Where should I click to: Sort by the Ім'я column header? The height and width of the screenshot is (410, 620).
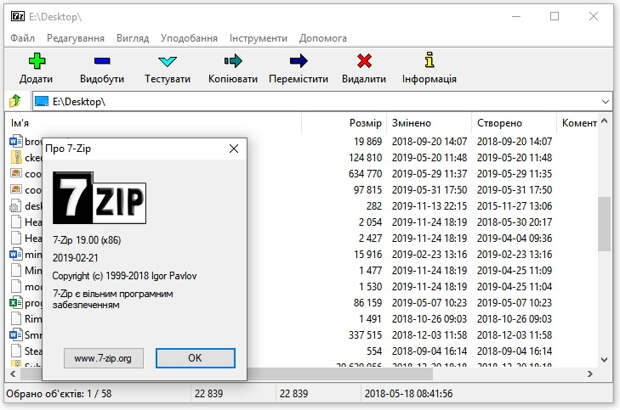point(154,123)
